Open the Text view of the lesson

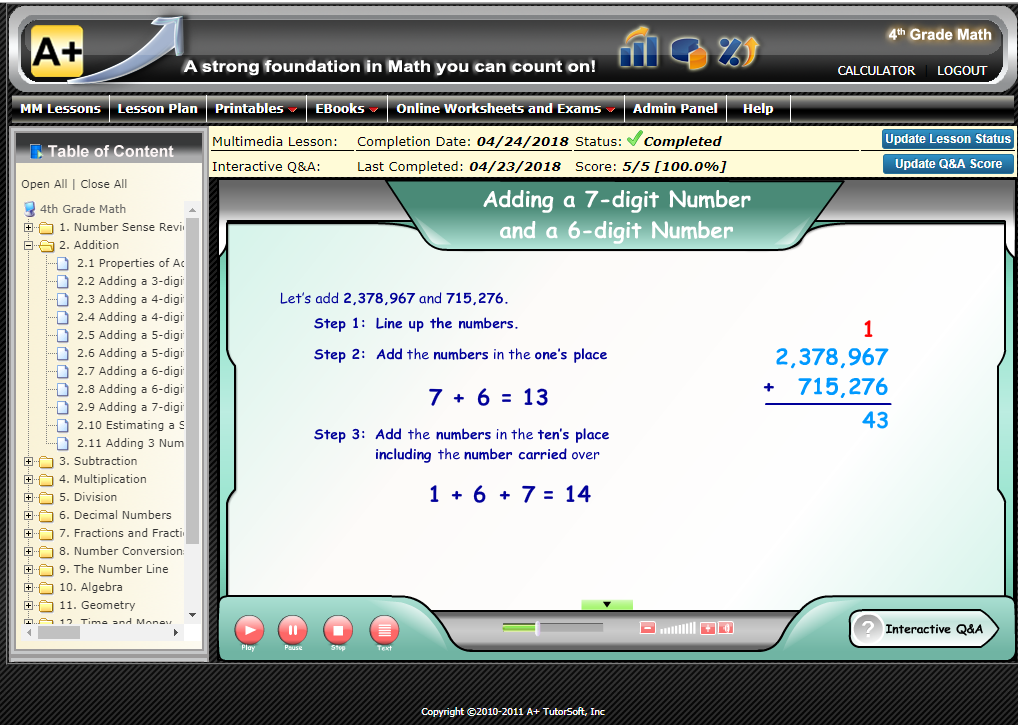click(384, 630)
